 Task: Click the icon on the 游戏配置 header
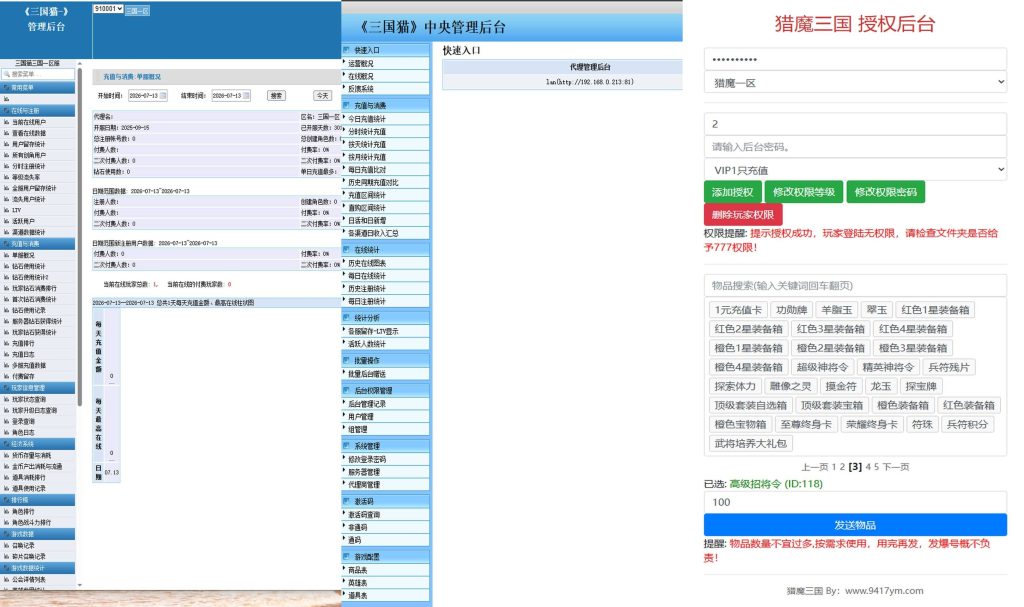(x=347, y=557)
